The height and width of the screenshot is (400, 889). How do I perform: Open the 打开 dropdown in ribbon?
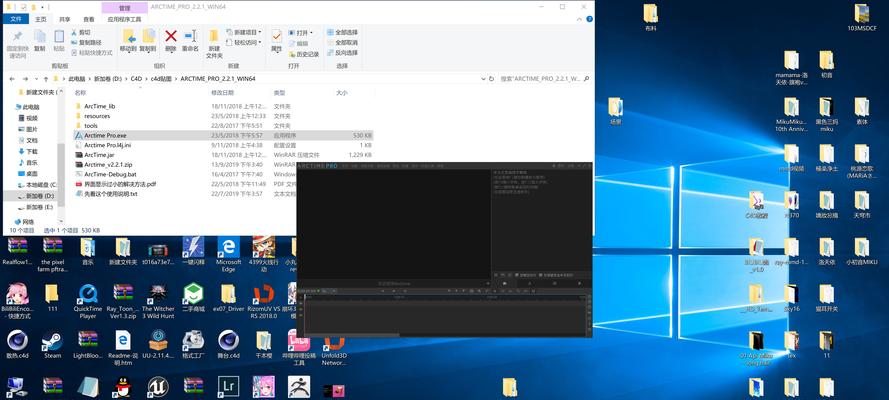pyautogui.click(x=300, y=33)
